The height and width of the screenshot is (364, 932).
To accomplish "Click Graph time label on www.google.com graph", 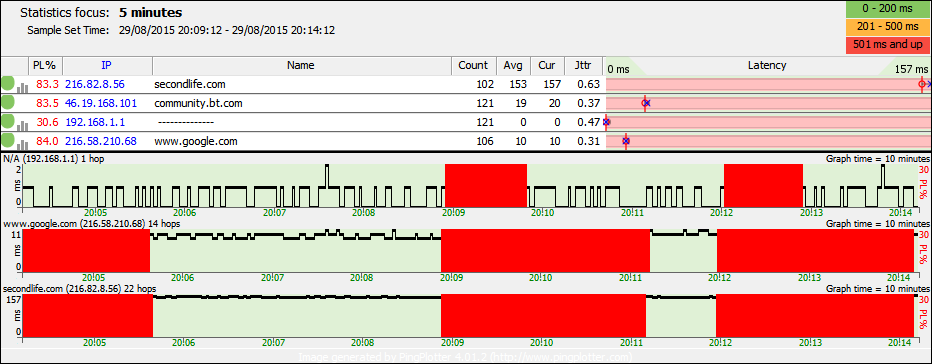I will 877,224.
